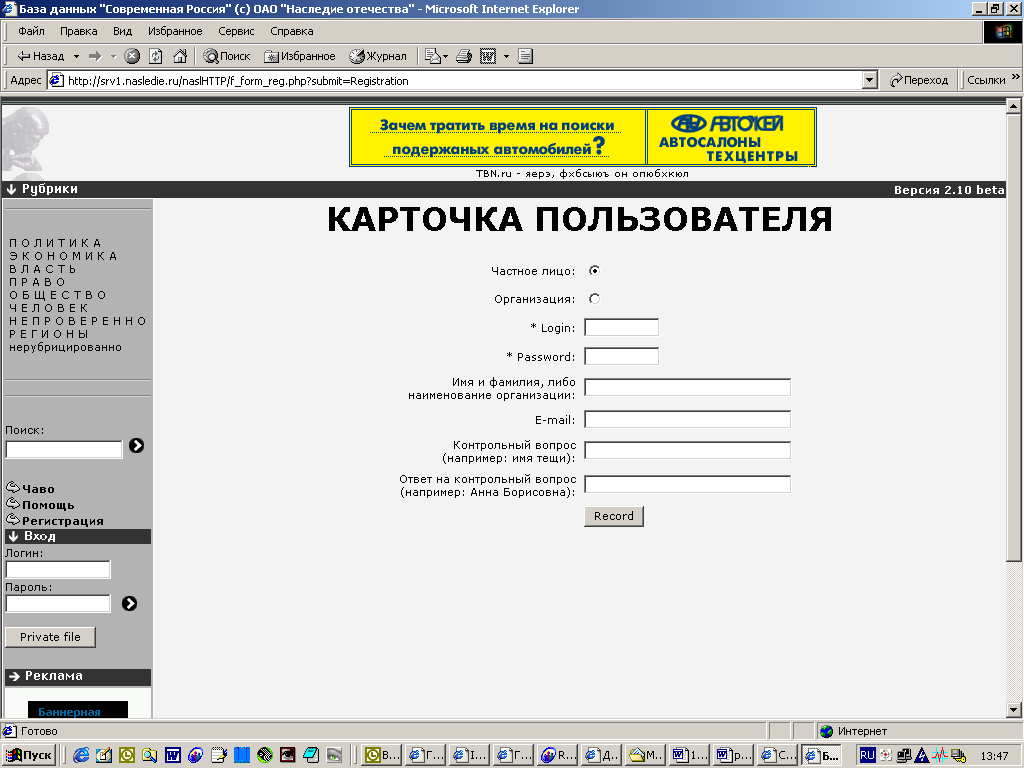Open the Журнал (History) toolbar button
This screenshot has width=1024, height=768.
tap(378, 56)
